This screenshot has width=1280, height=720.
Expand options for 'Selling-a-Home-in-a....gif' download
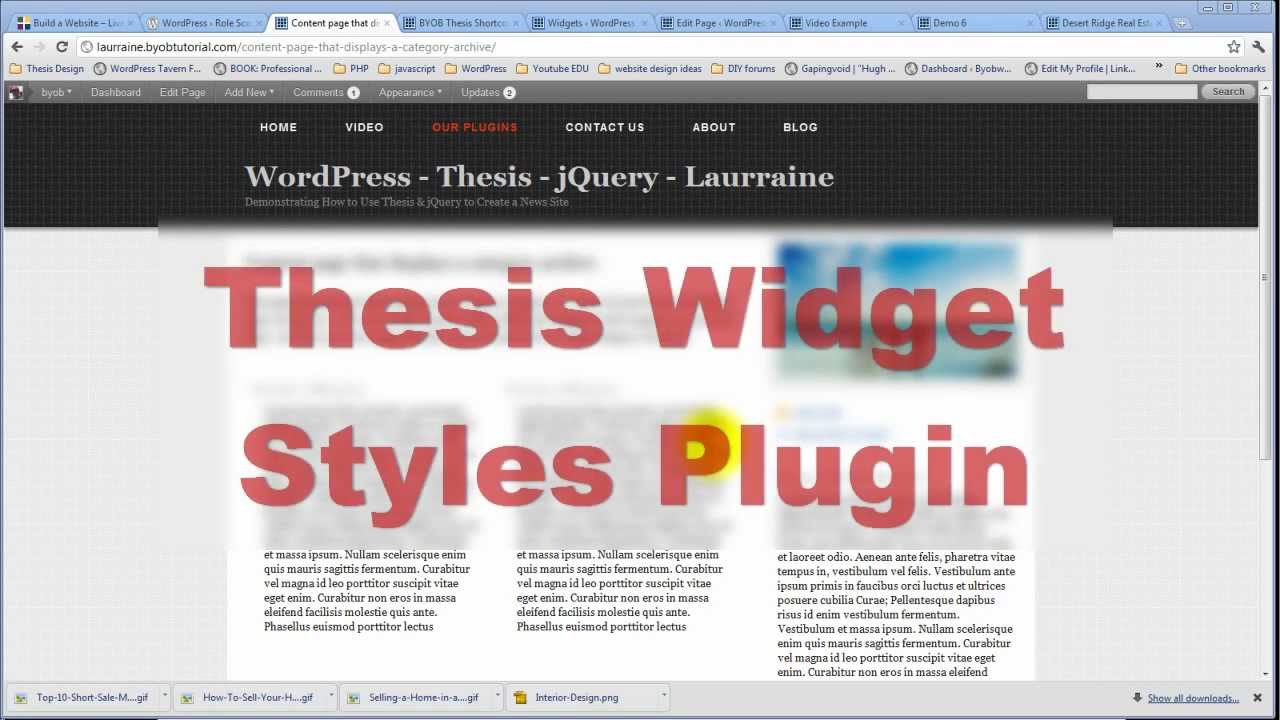(x=497, y=697)
